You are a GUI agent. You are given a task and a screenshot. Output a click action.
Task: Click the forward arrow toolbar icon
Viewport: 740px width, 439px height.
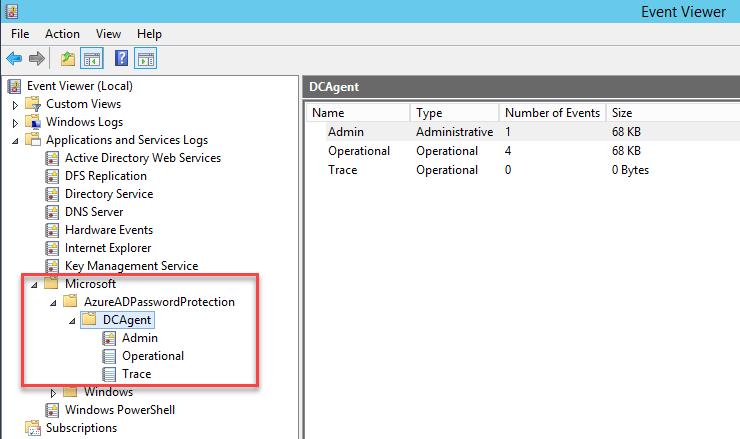pyautogui.click(x=37, y=59)
